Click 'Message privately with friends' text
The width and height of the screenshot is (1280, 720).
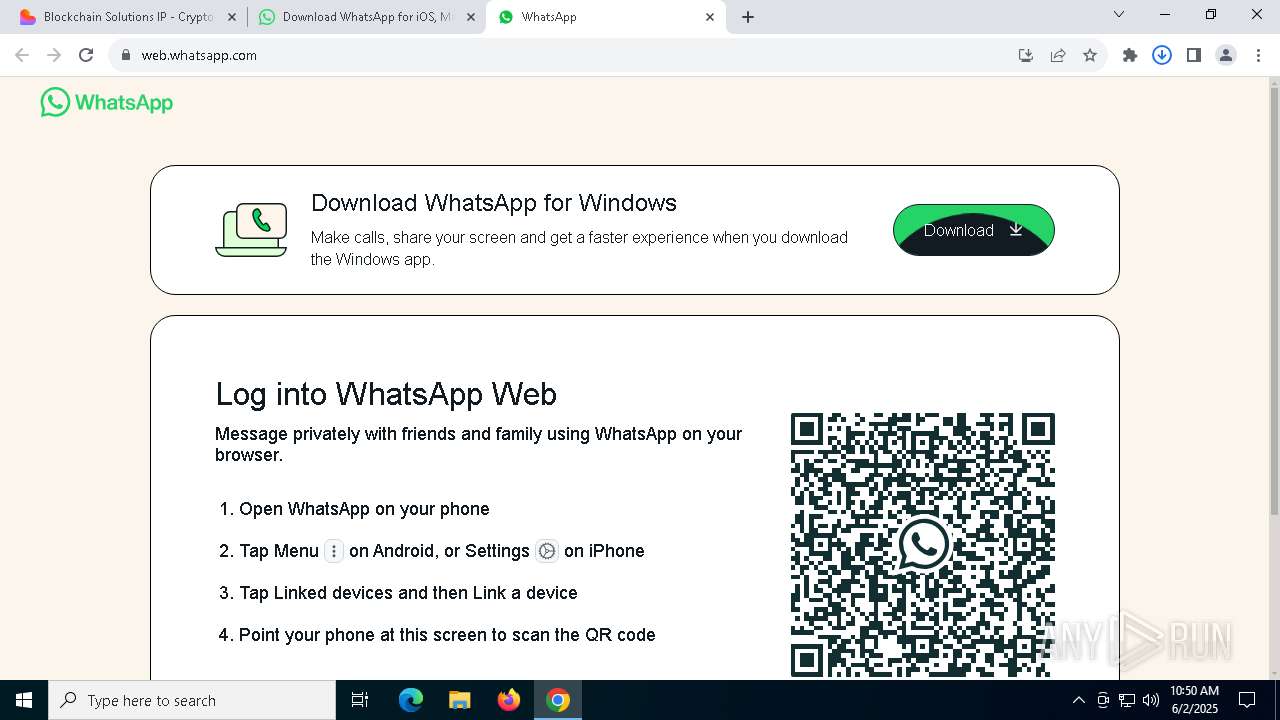coord(479,444)
